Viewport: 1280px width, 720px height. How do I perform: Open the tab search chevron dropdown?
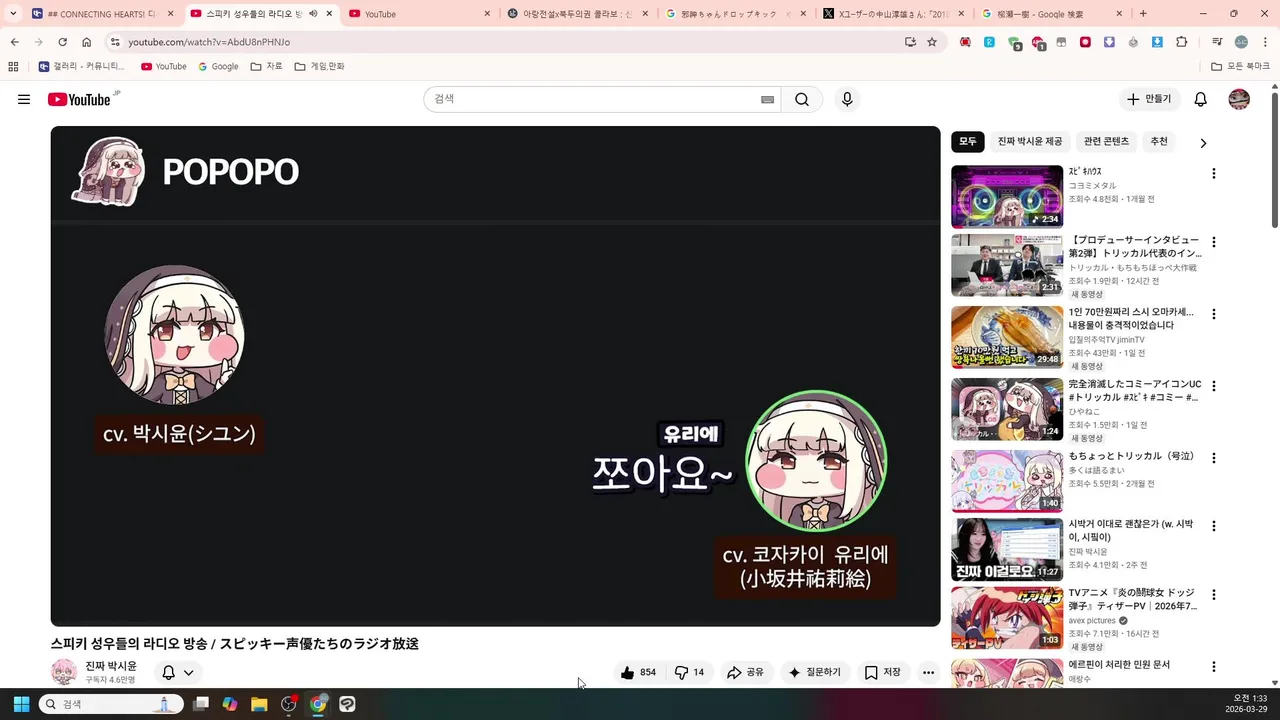click(x=13, y=14)
